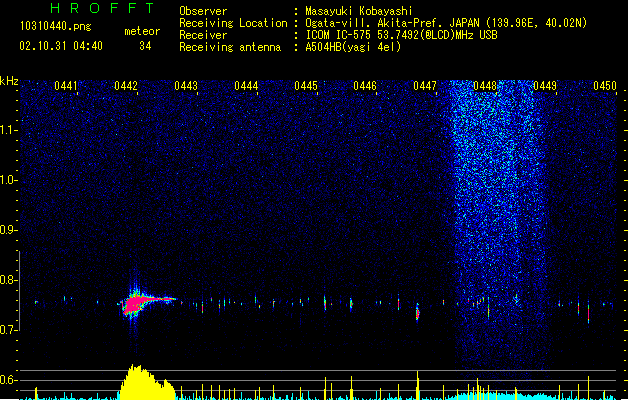This screenshot has width=629, height=400.
Task: Select the file name 10310440.png
Action: point(56,26)
